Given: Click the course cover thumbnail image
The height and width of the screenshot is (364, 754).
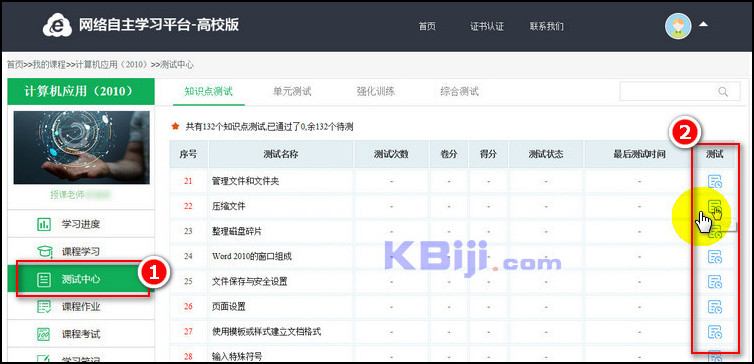Looking at the screenshot, I should (81, 148).
